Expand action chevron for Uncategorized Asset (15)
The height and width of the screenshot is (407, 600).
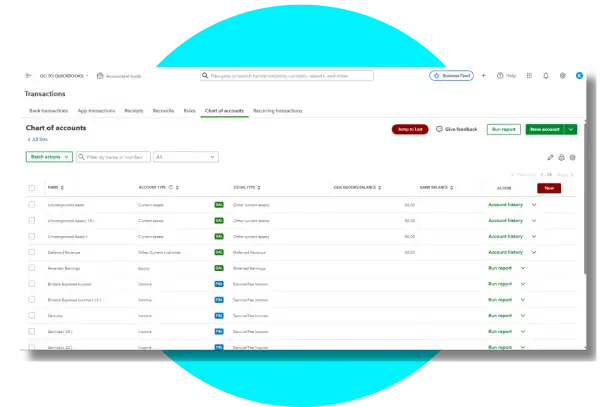click(x=534, y=221)
